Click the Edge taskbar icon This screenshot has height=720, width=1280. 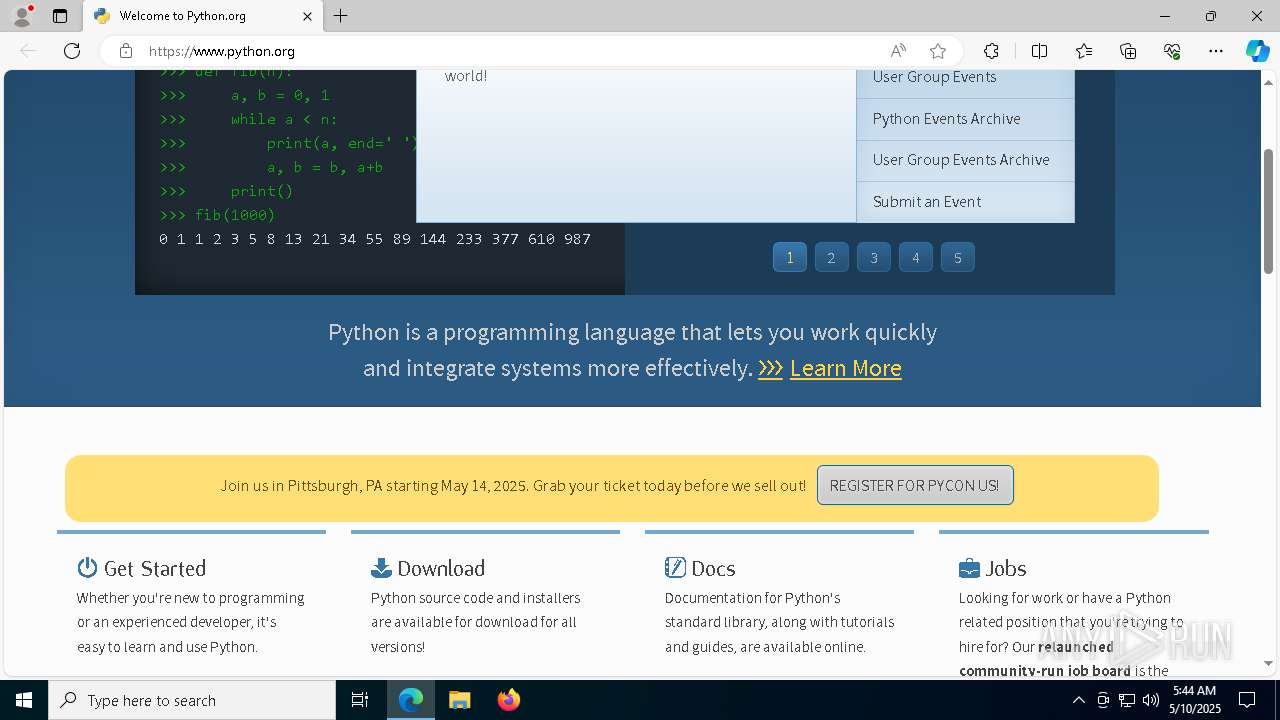click(x=411, y=700)
